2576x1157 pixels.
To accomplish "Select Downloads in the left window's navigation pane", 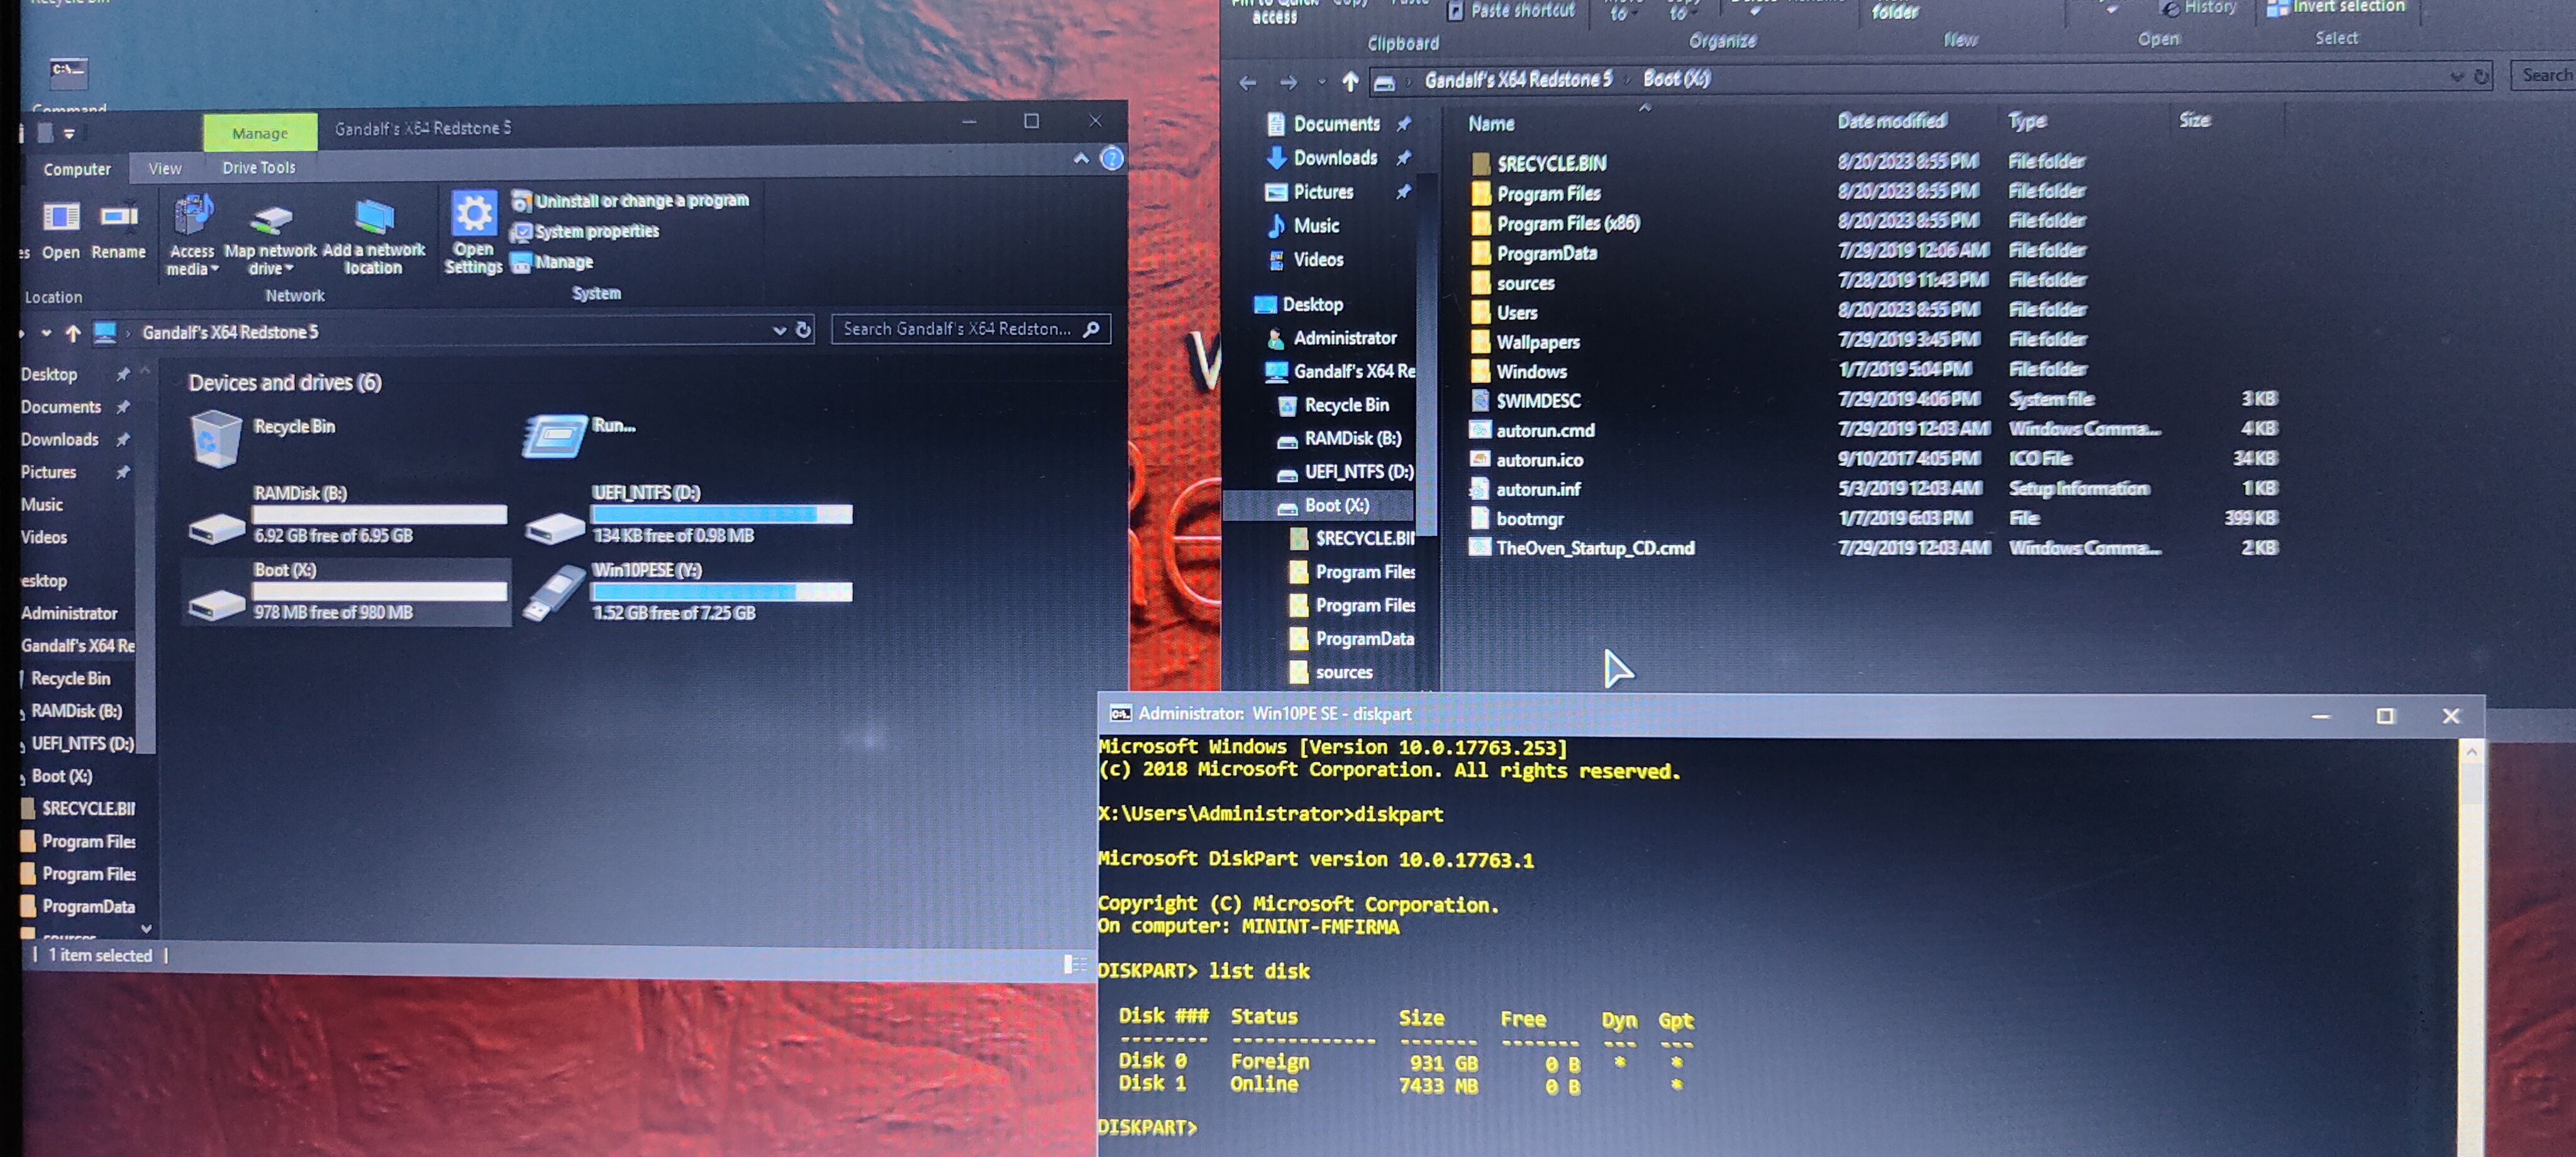I will 60,439.
